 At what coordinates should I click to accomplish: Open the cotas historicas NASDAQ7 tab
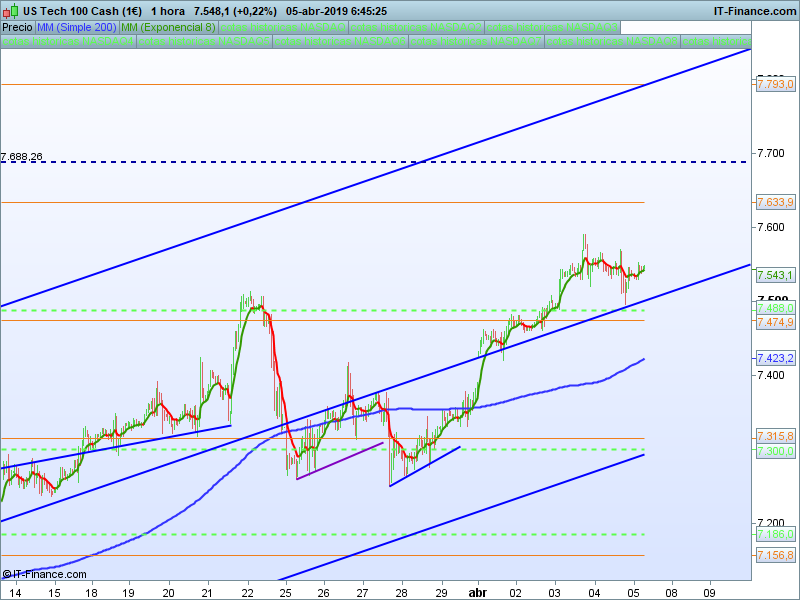476,41
